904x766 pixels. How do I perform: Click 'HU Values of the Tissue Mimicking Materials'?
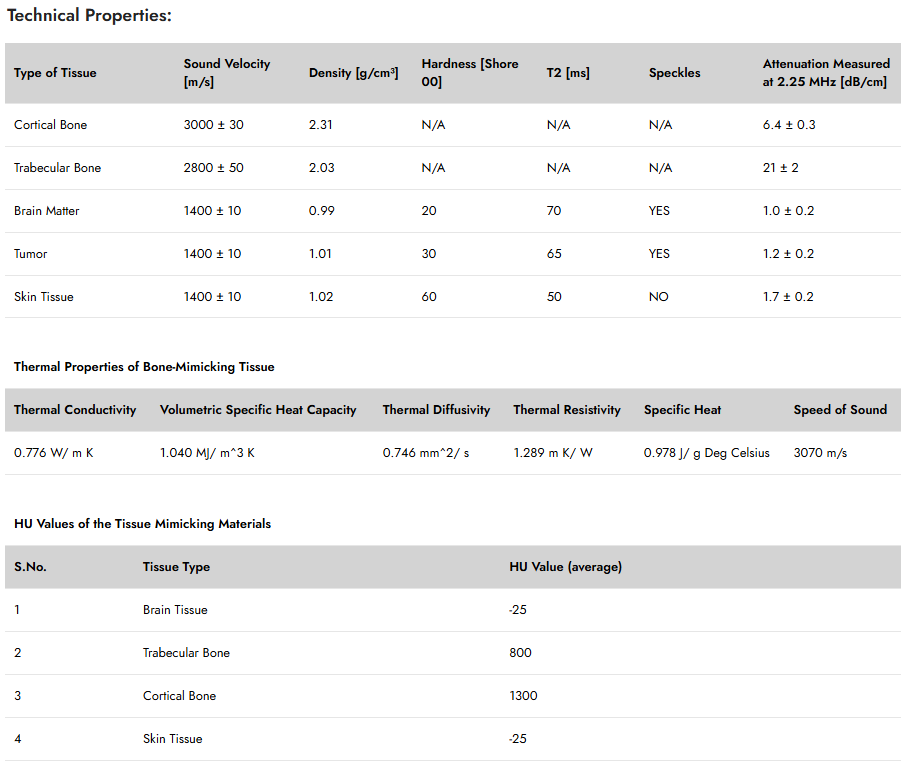pyautogui.click(x=142, y=524)
